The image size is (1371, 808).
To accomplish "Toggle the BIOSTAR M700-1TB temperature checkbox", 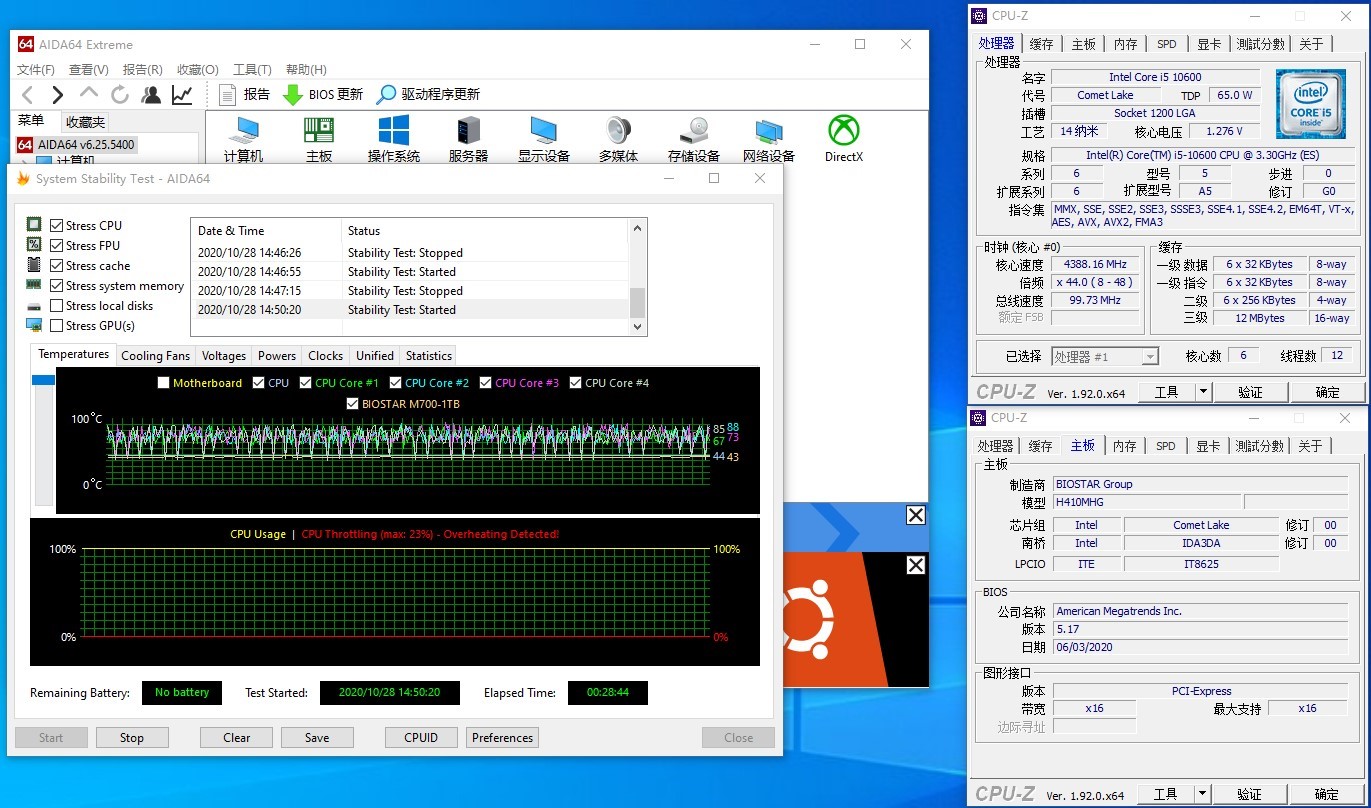I will pyautogui.click(x=352, y=404).
